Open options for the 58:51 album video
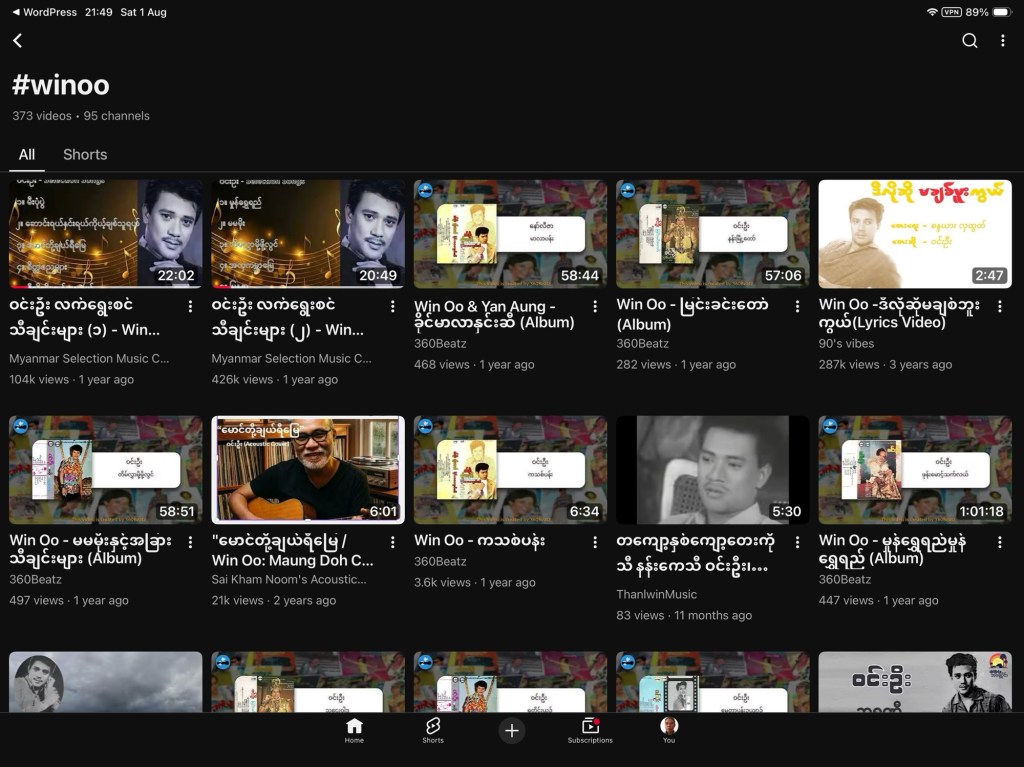Screen dimensions: 1024x767 (x=190, y=542)
